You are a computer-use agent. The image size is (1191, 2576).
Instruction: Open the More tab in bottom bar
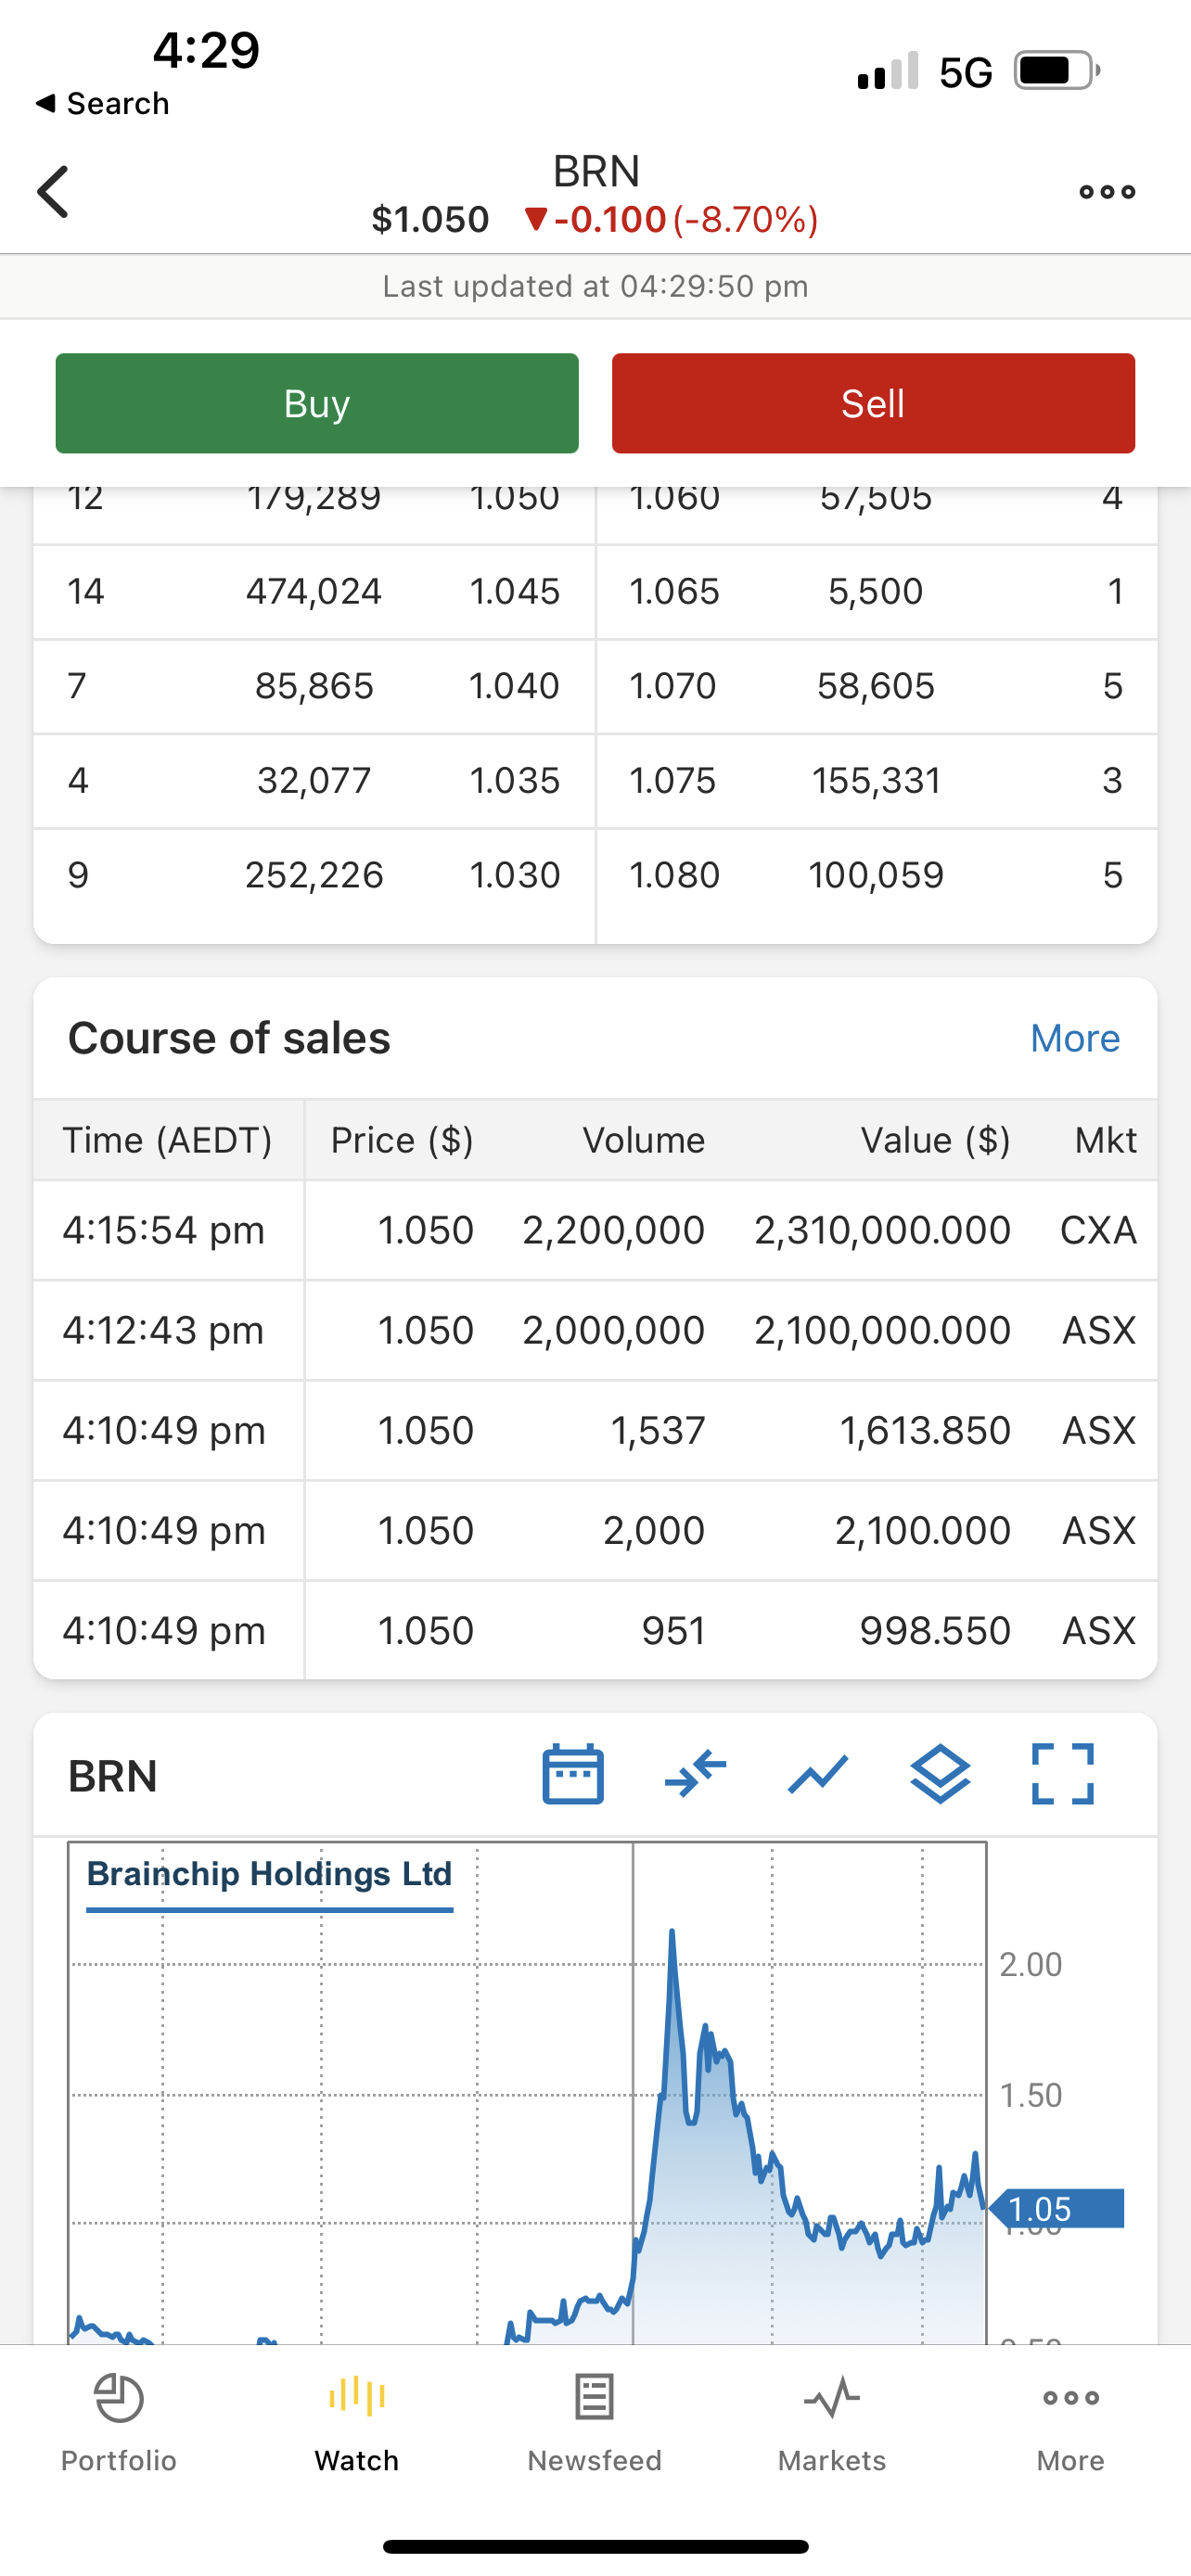pos(1070,2422)
